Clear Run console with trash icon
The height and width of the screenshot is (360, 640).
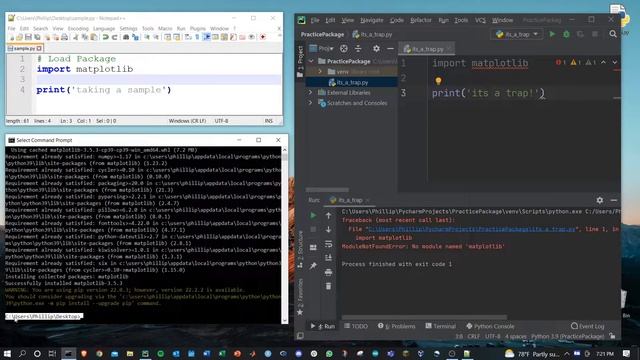(x=328, y=286)
